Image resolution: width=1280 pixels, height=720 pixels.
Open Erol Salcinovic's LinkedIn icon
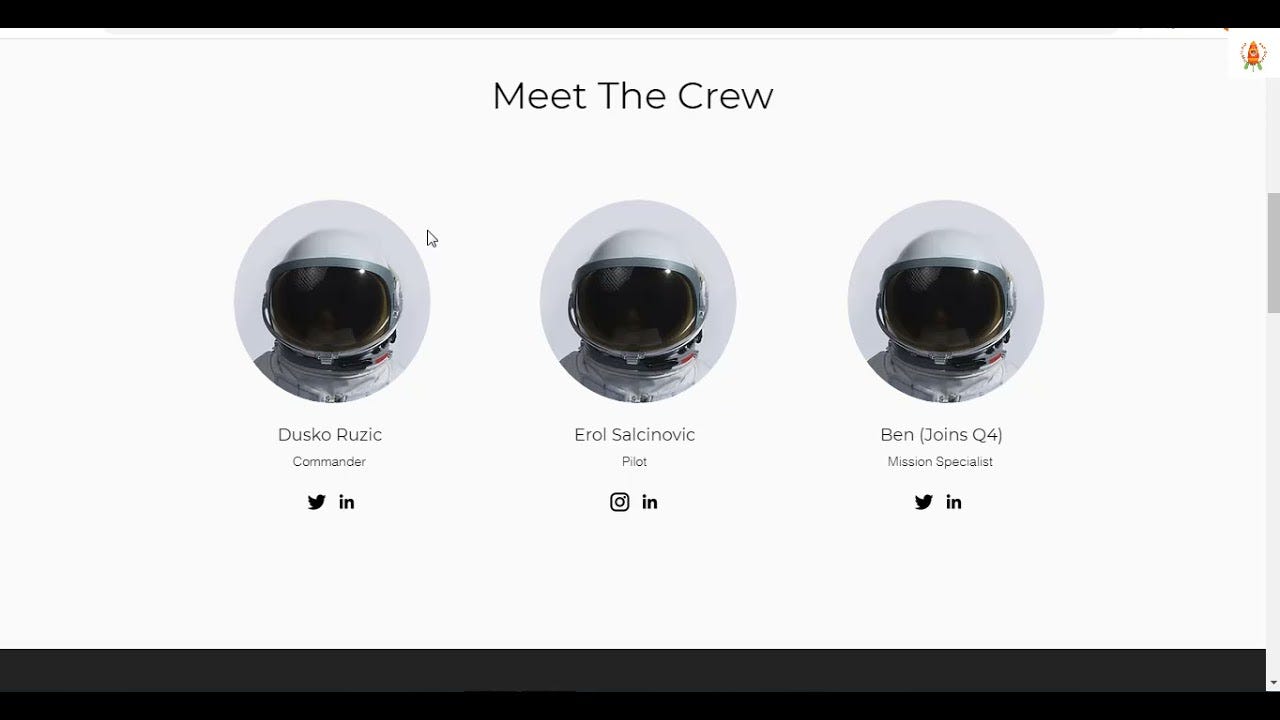tap(650, 502)
